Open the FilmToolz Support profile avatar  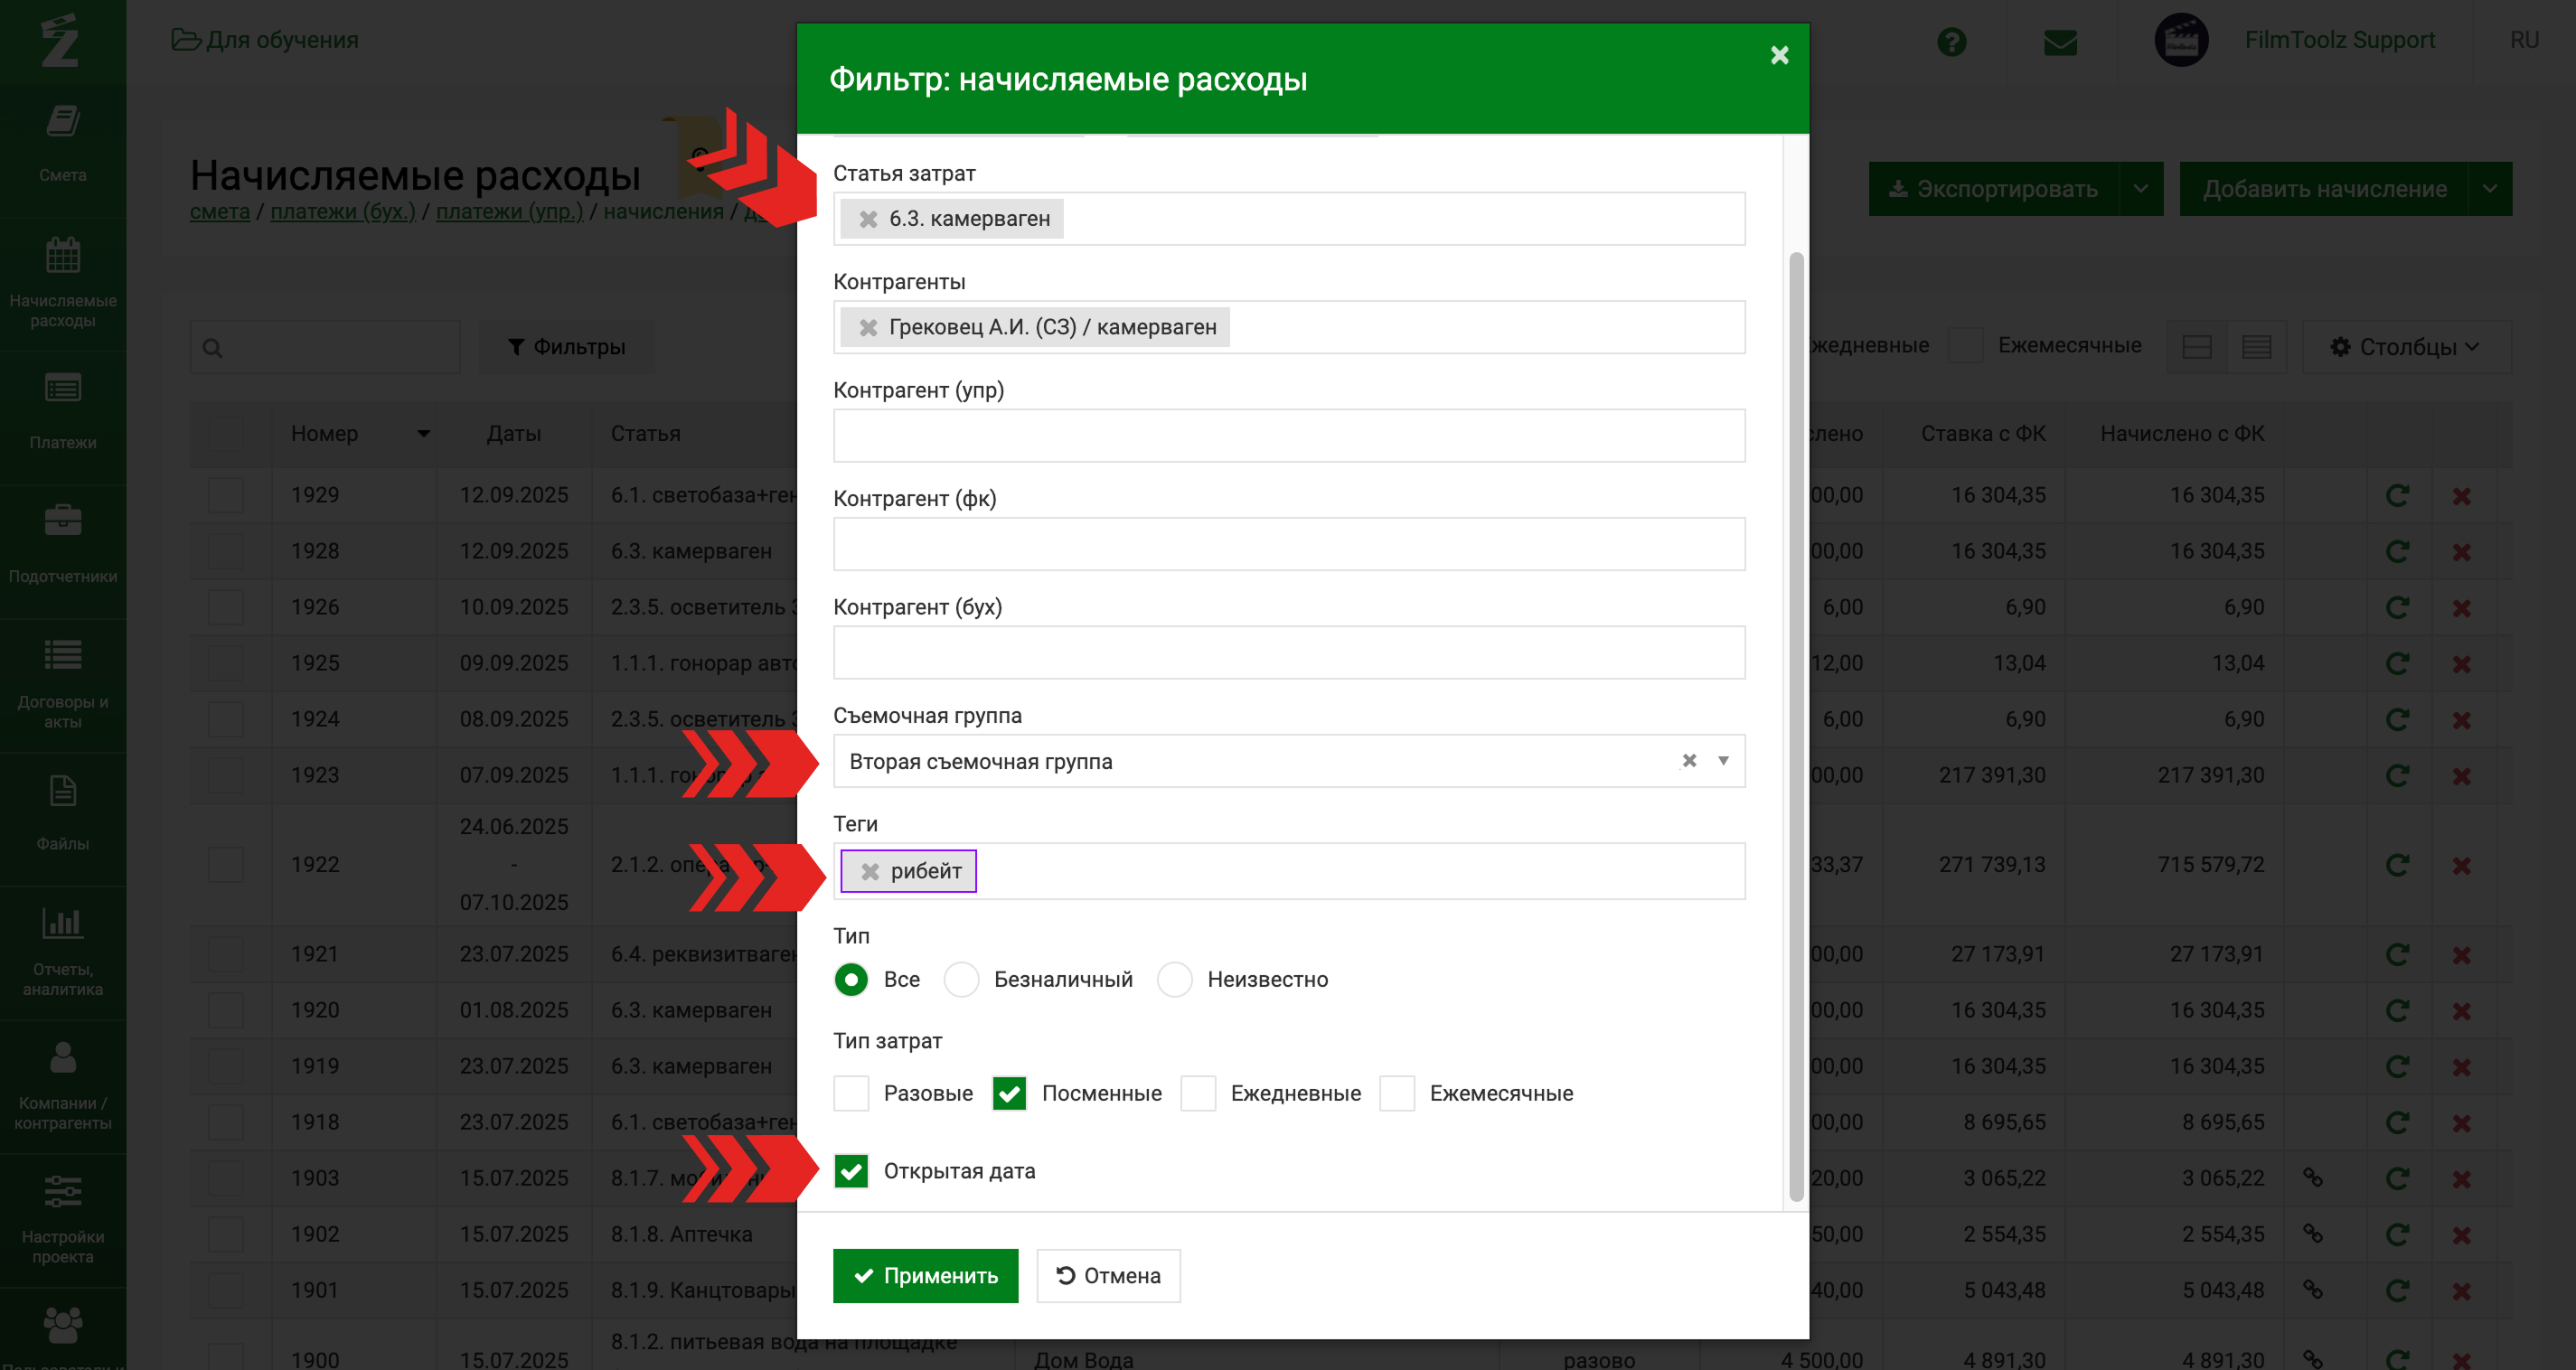2181,41
